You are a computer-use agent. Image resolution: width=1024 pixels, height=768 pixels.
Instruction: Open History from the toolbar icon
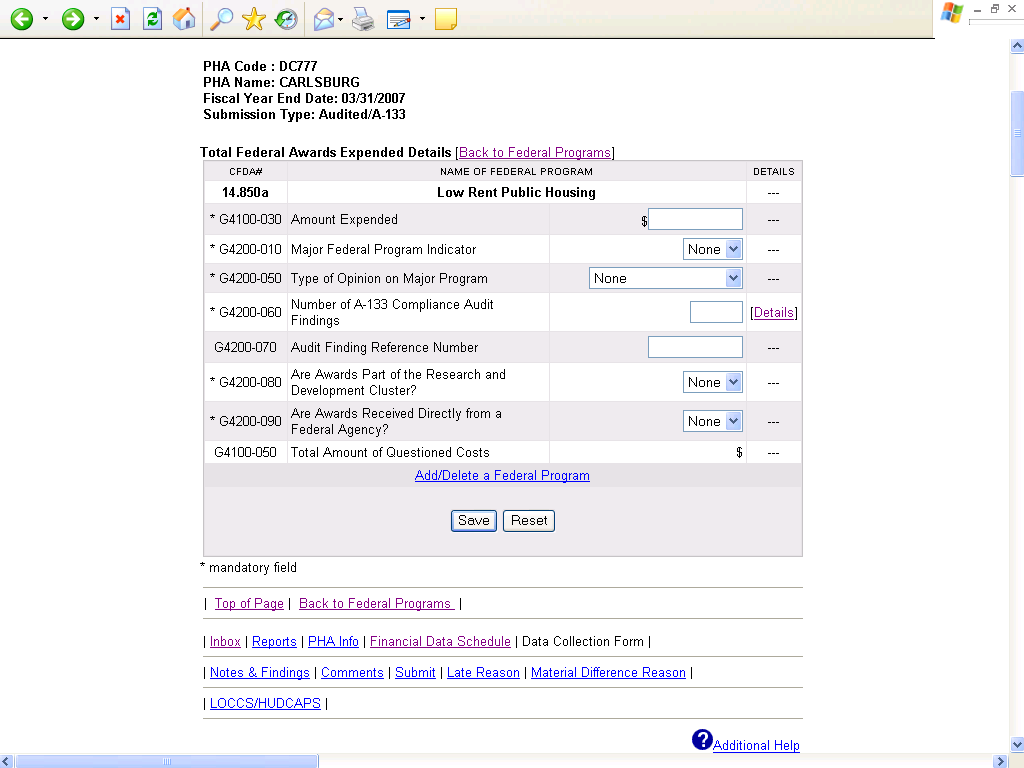click(286, 19)
